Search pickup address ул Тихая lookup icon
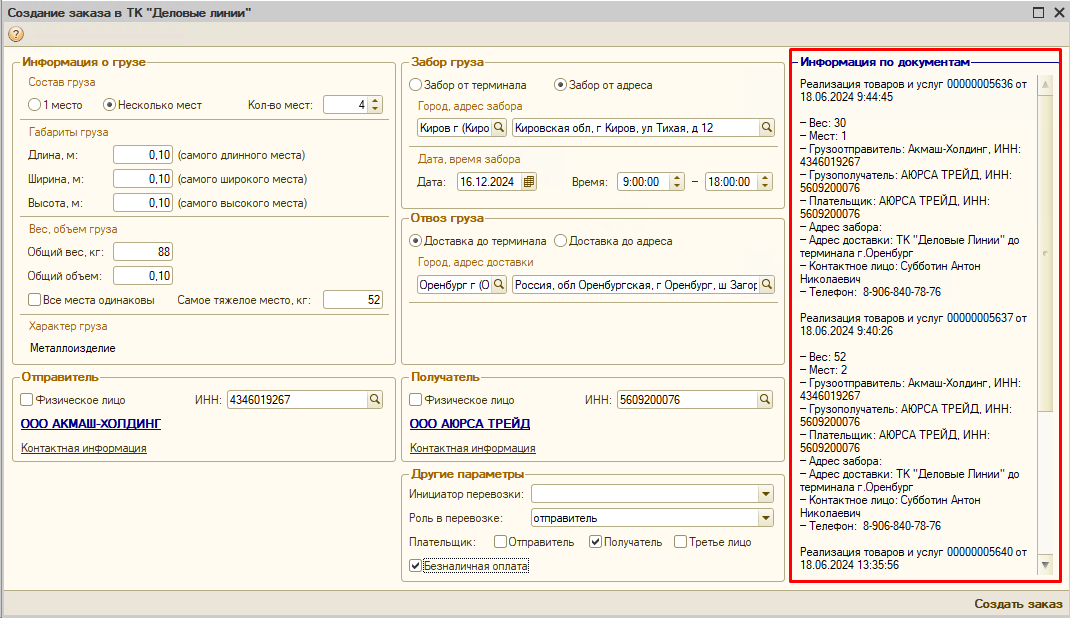The height and width of the screenshot is (618, 1070). click(x=766, y=128)
